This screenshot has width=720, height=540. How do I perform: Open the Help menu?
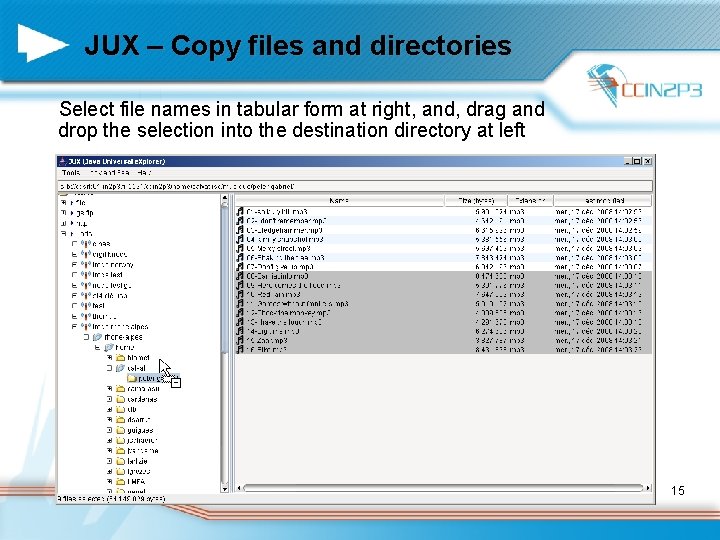(144, 173)
